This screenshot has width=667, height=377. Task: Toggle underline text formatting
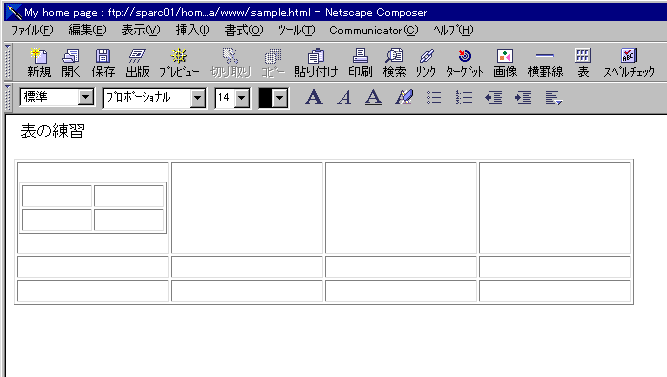coord(373,97)
